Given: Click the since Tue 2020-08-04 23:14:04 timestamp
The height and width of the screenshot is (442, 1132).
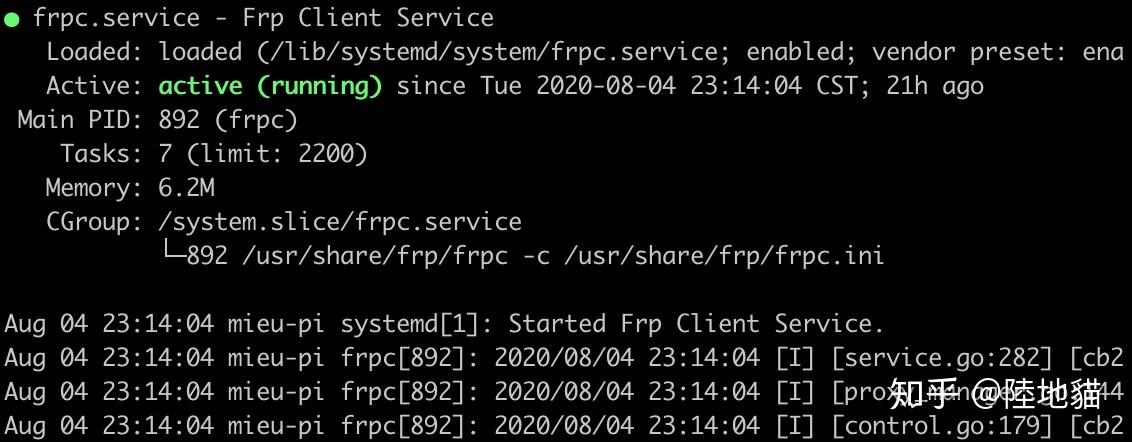Looking at the screenshot, I should (x=599, y=87).
